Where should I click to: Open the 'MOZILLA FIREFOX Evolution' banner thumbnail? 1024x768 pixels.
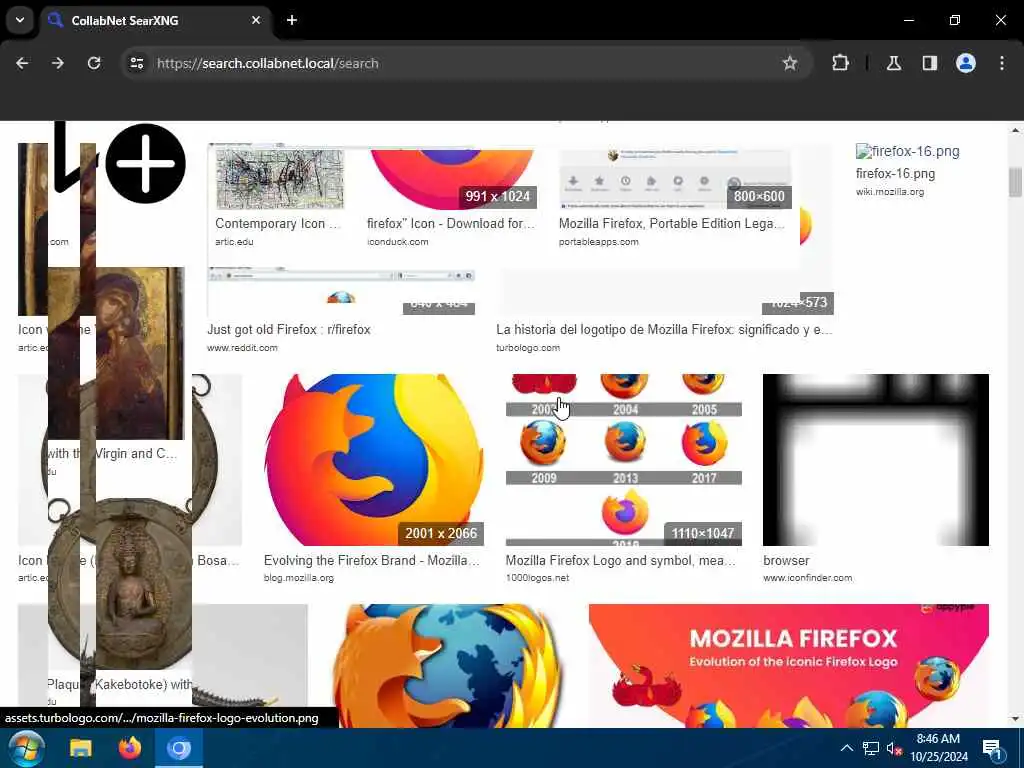point(789,665)
